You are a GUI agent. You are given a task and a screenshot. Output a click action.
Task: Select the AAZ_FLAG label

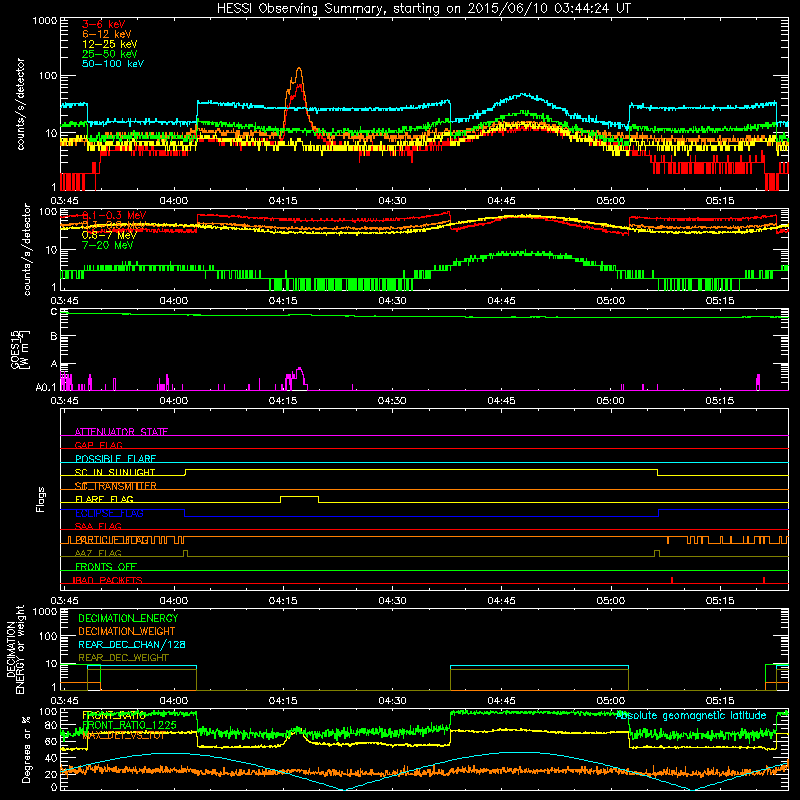(98, 553)
